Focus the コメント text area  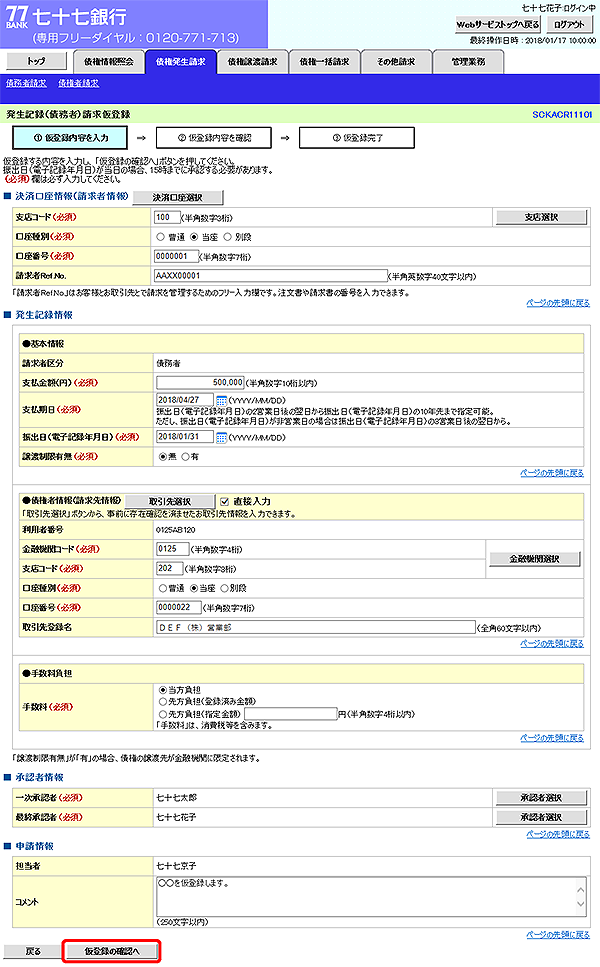371,897
